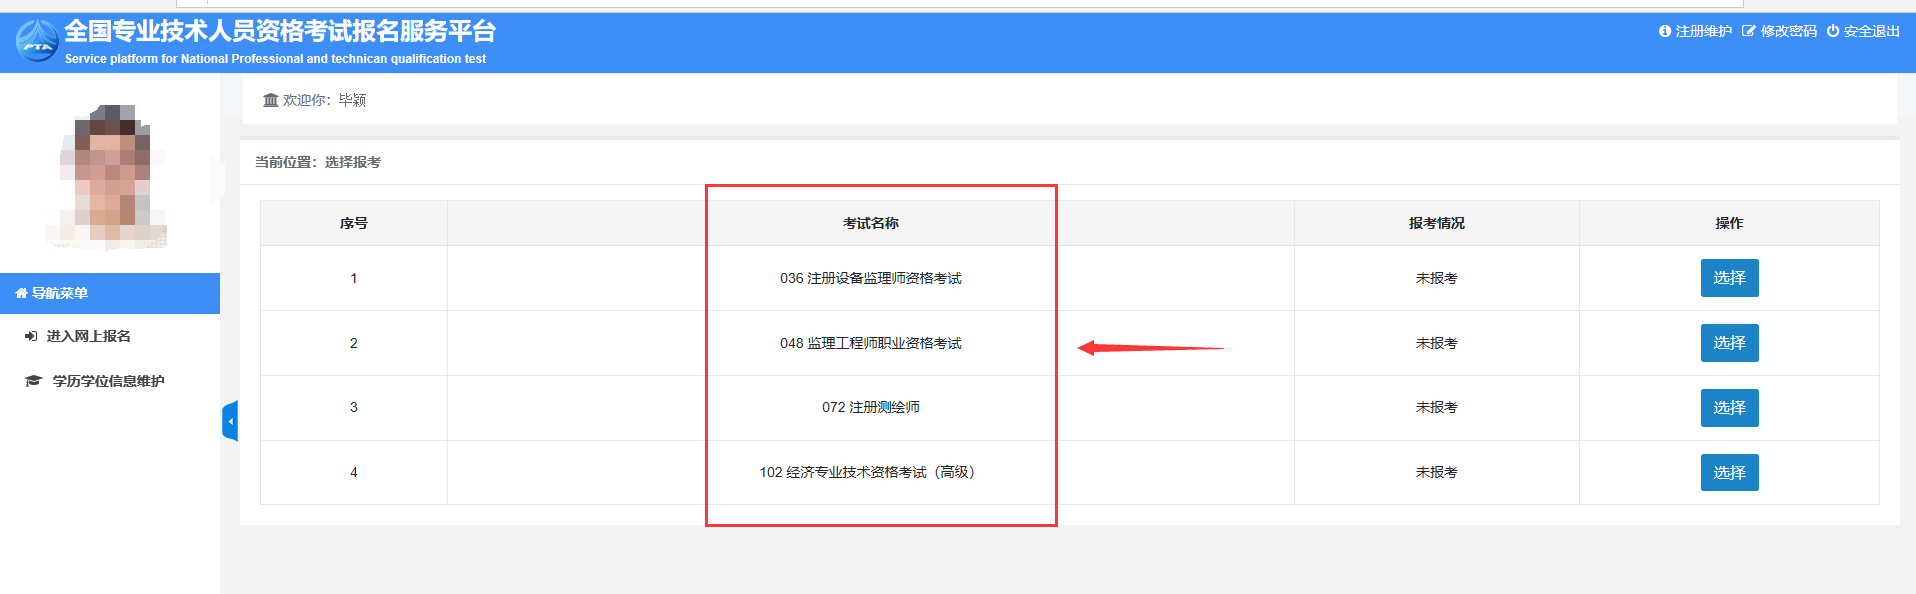1916x594 pixels.
Task: Click the building icon beside 欢迎你
Action: pyautogui.click(x=270, y=100)
